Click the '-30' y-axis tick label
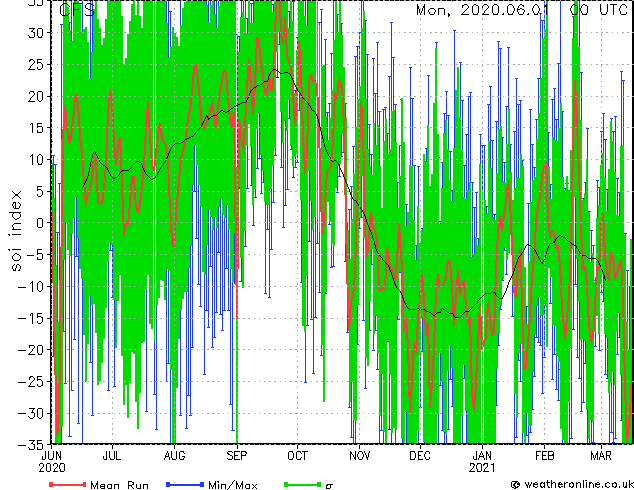This screenshot has width=634, height=490. [31, 413]
